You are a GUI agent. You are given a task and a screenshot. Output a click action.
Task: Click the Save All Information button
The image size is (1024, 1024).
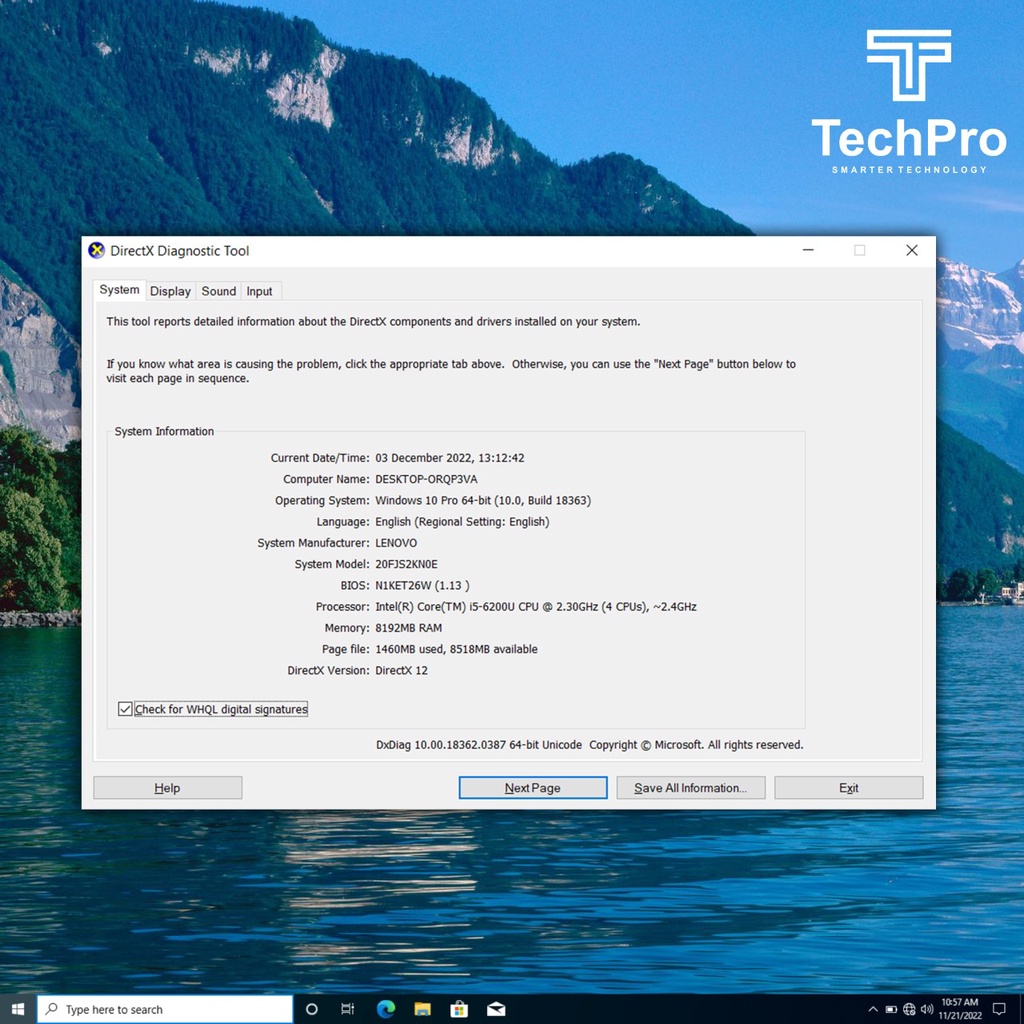pyautogui.click(x=690, y=788)
